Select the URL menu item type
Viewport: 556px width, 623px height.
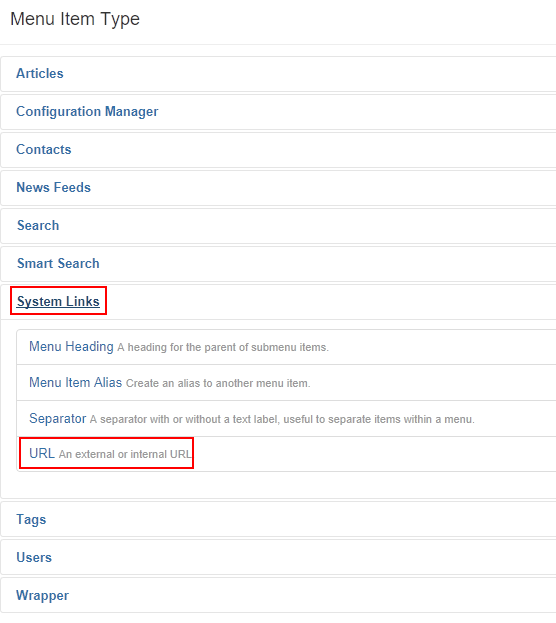(x=42, y=453)
